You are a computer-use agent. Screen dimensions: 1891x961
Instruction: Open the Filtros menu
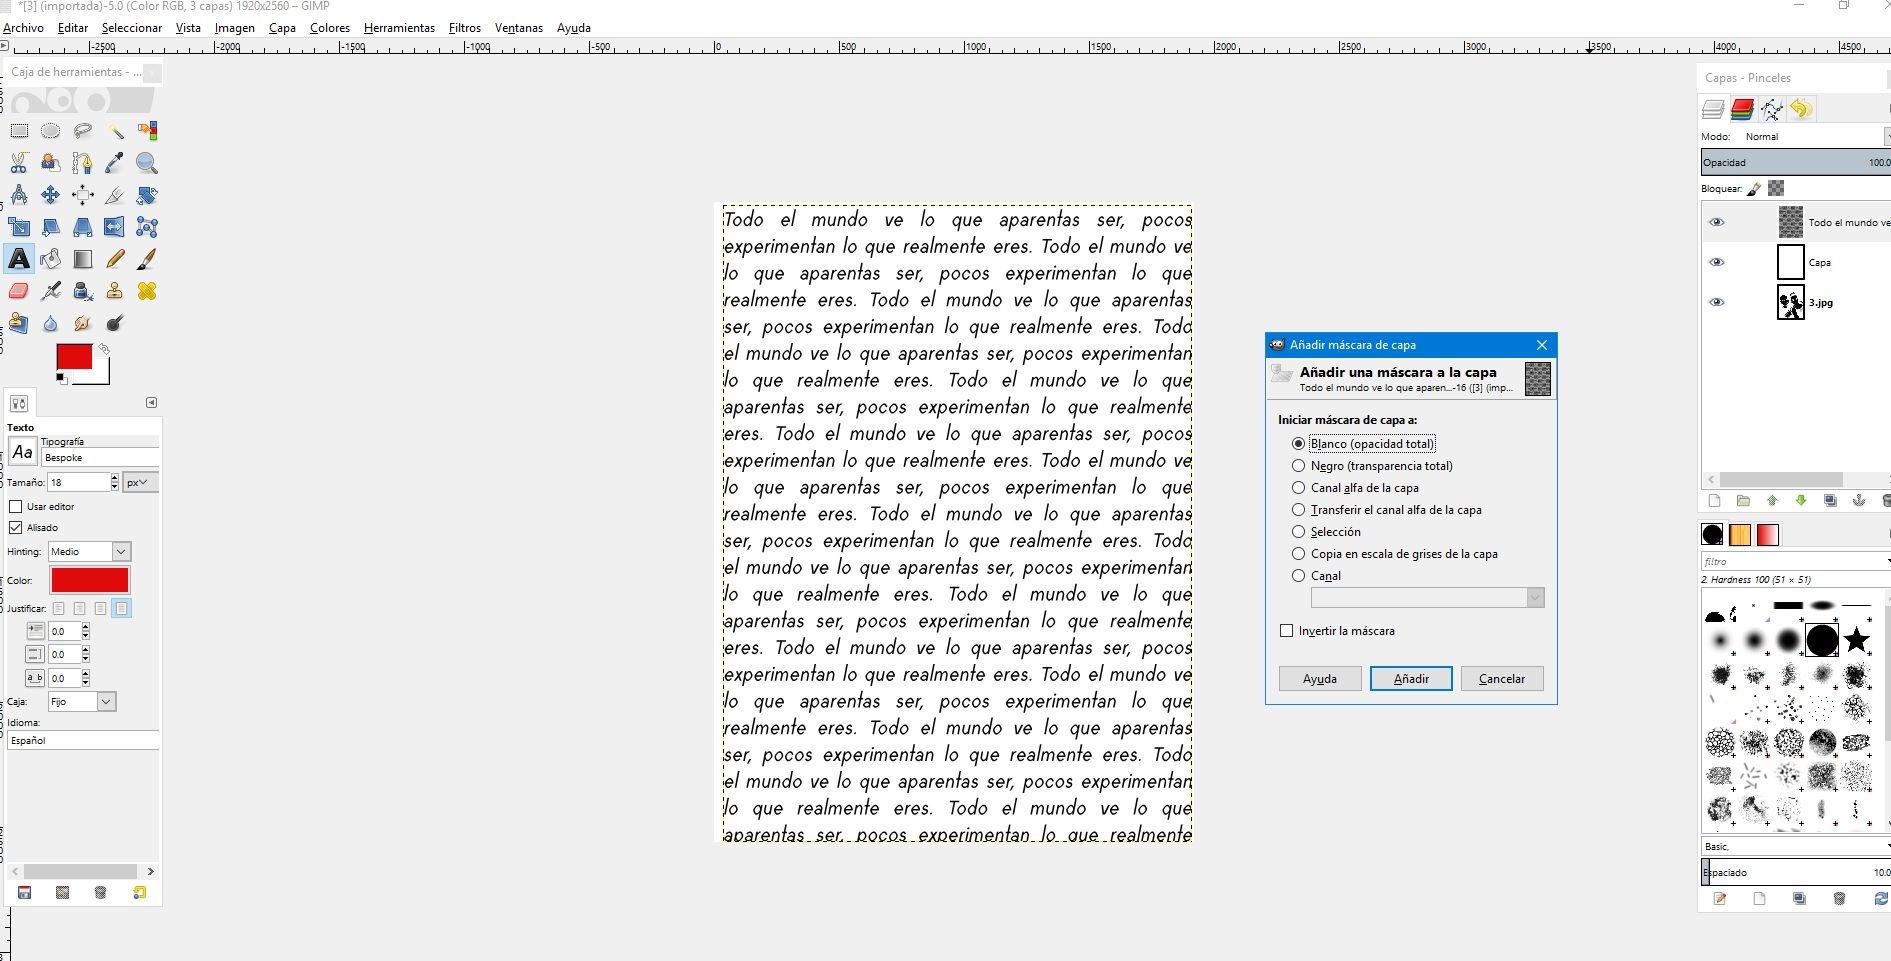(464, 28)
